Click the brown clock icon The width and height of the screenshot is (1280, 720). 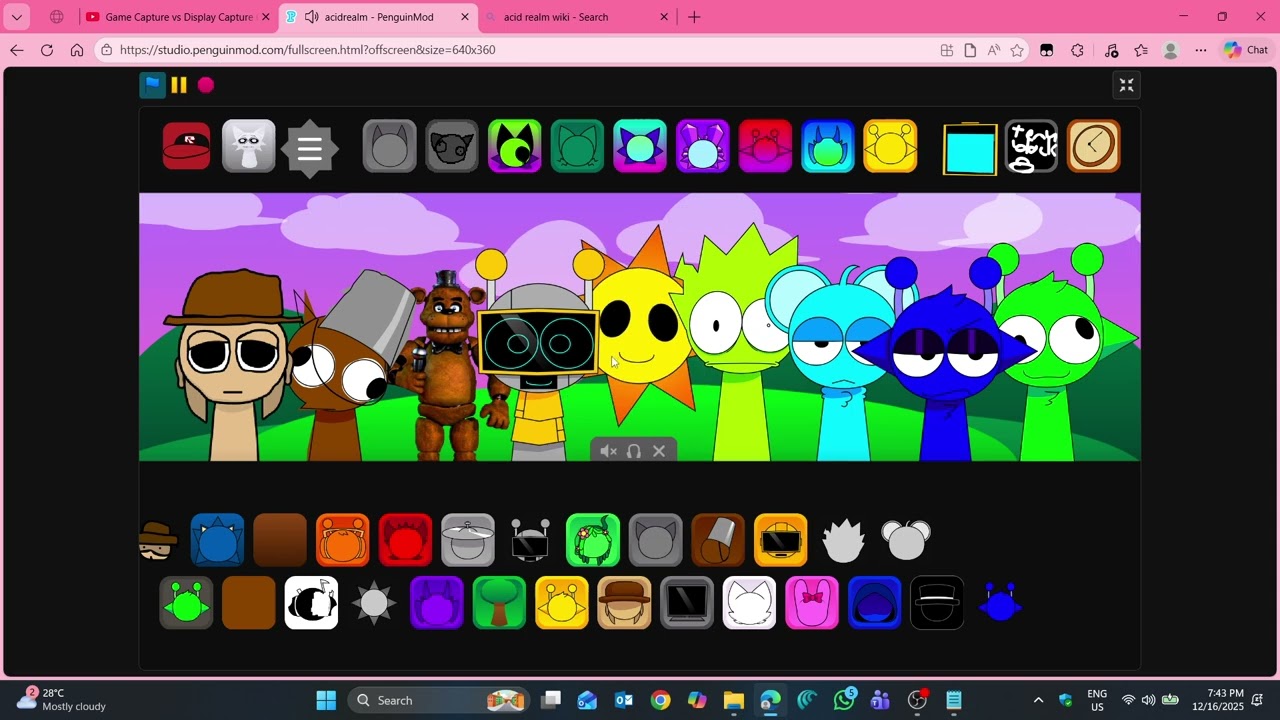click(1094, 147)
